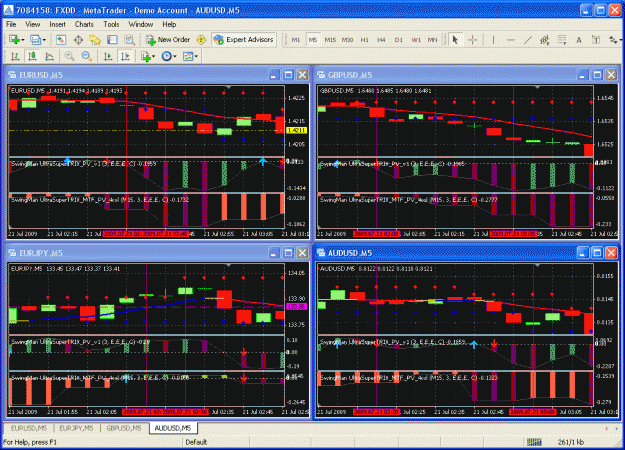Draw a horizontal line tool
This screenshot has width=625, height=450.
[511, 40]
